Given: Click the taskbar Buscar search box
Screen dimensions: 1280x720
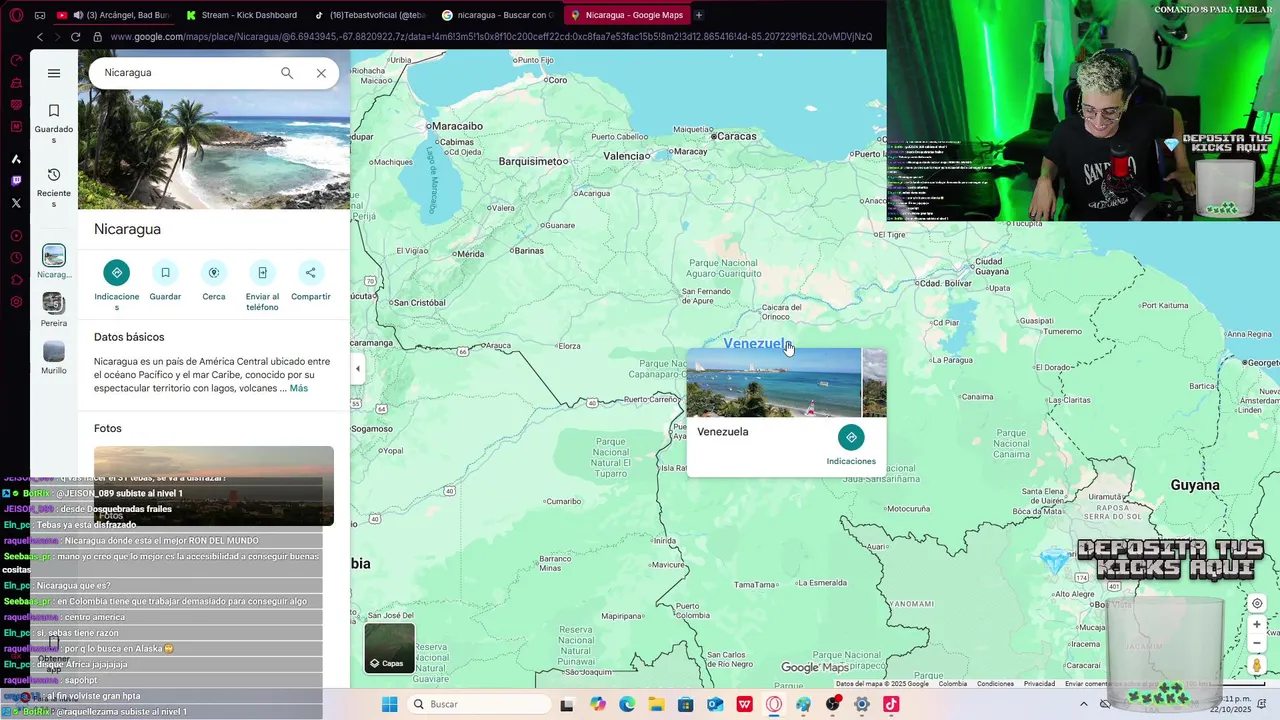Looking at the screenshot, I should coord(480,704).
